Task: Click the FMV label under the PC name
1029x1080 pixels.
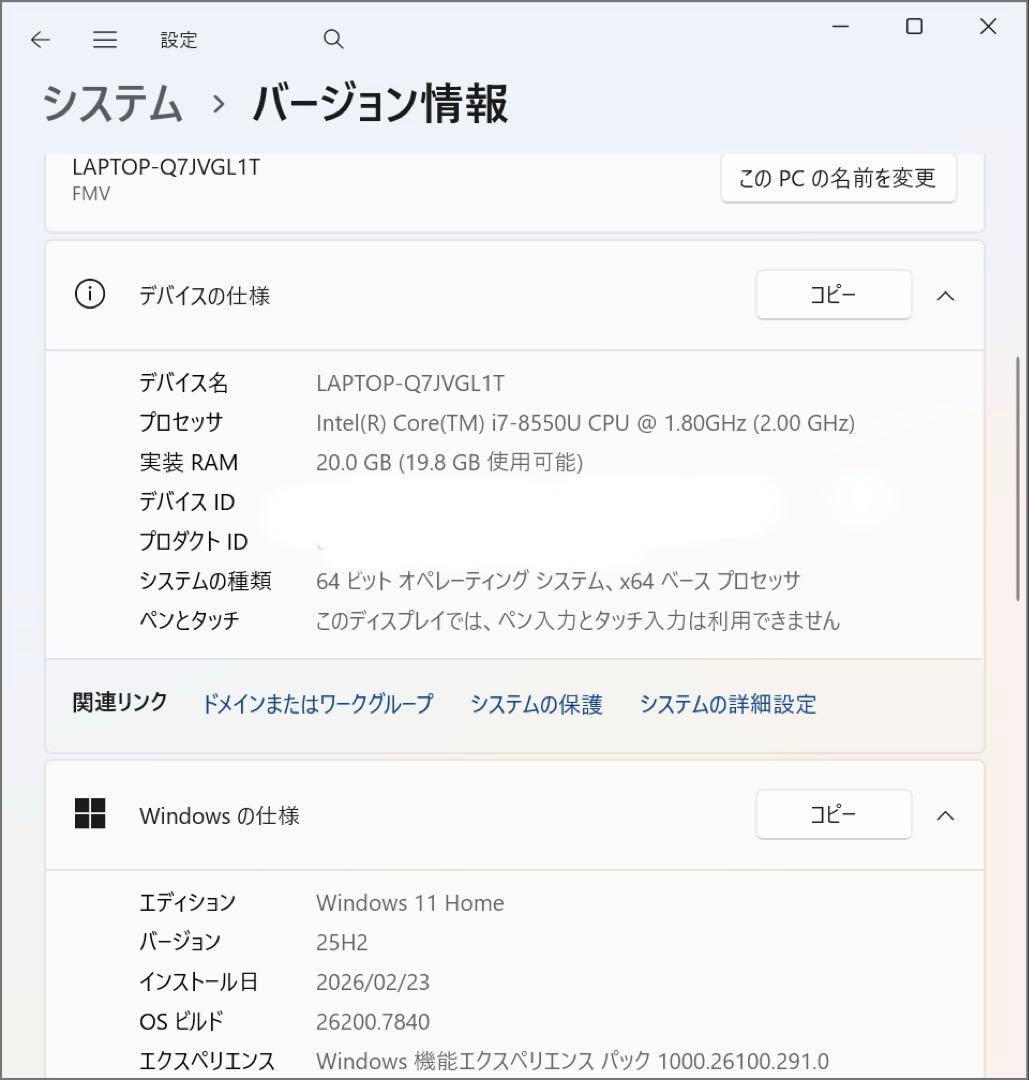Action: [91, 194]
